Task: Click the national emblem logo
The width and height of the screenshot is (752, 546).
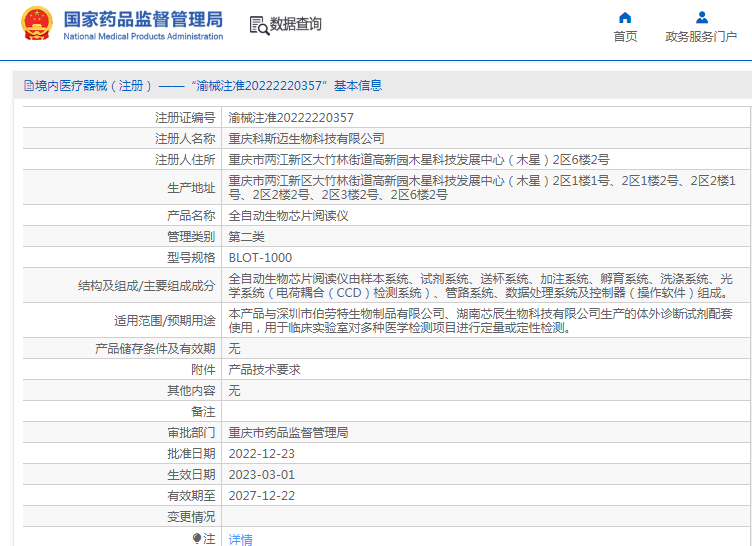Action: tap(37, 24)
